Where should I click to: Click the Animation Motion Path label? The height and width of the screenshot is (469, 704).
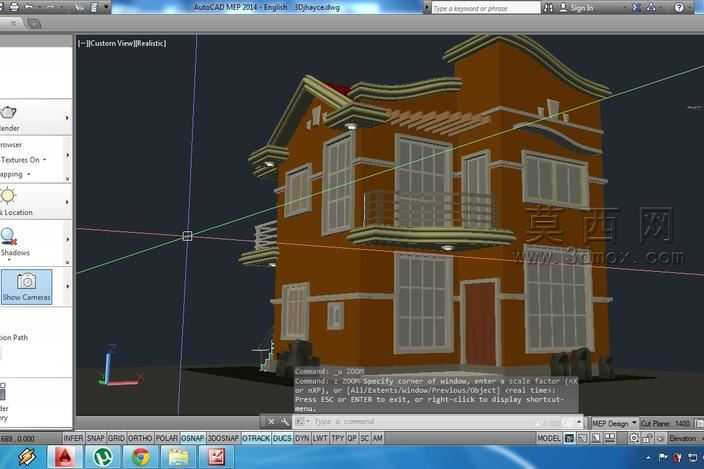pyautogui.click(x=13, y=338)
